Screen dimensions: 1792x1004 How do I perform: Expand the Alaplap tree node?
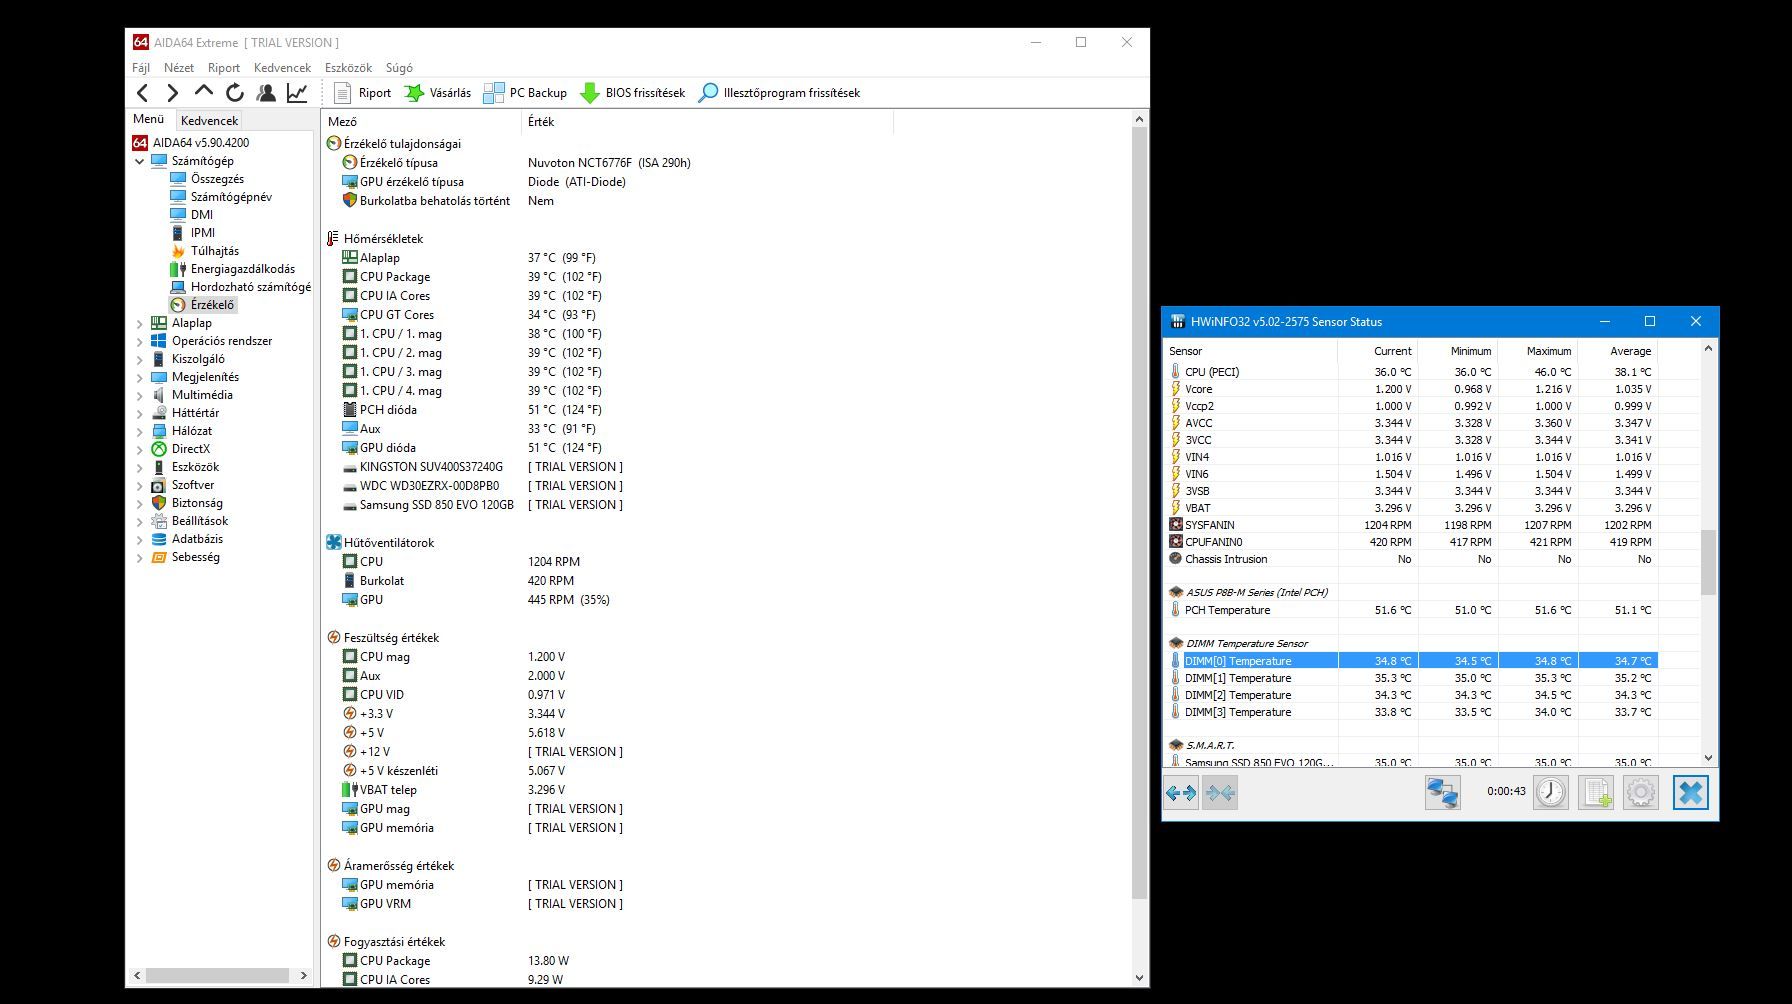pyautogui.click(x=139, y=323)
